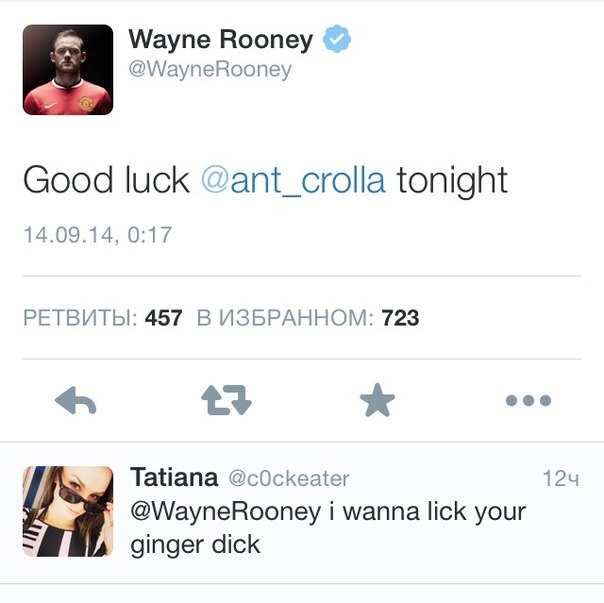The width and height of the screenshot is (604, 603).
Task: Open the three-dots more options icon
Action: (x=528, y=401)
